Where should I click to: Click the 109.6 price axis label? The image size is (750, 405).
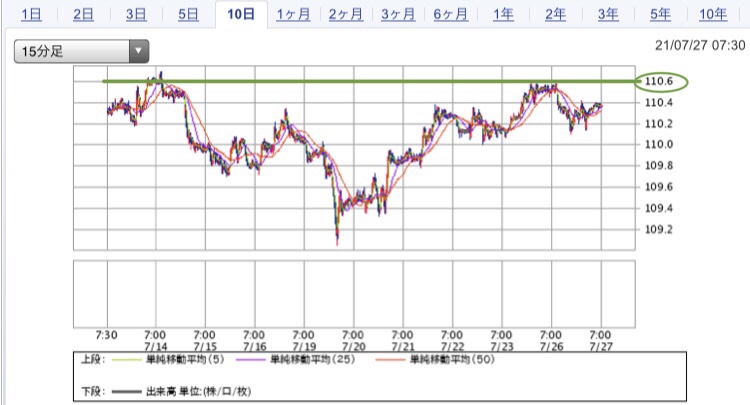tap(659, 187)
